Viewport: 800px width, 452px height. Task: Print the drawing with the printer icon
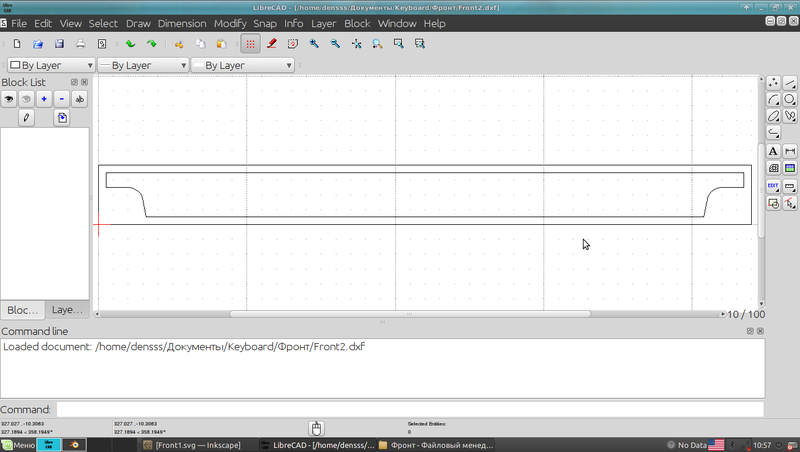click(x=81, y=44)
